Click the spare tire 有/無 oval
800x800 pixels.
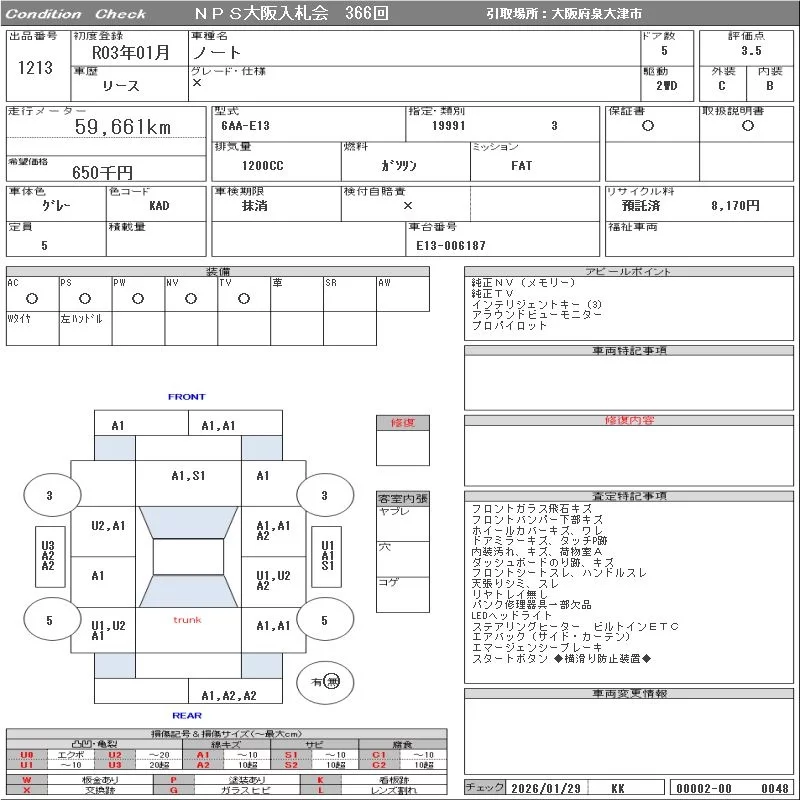click(x=325, y=682)
